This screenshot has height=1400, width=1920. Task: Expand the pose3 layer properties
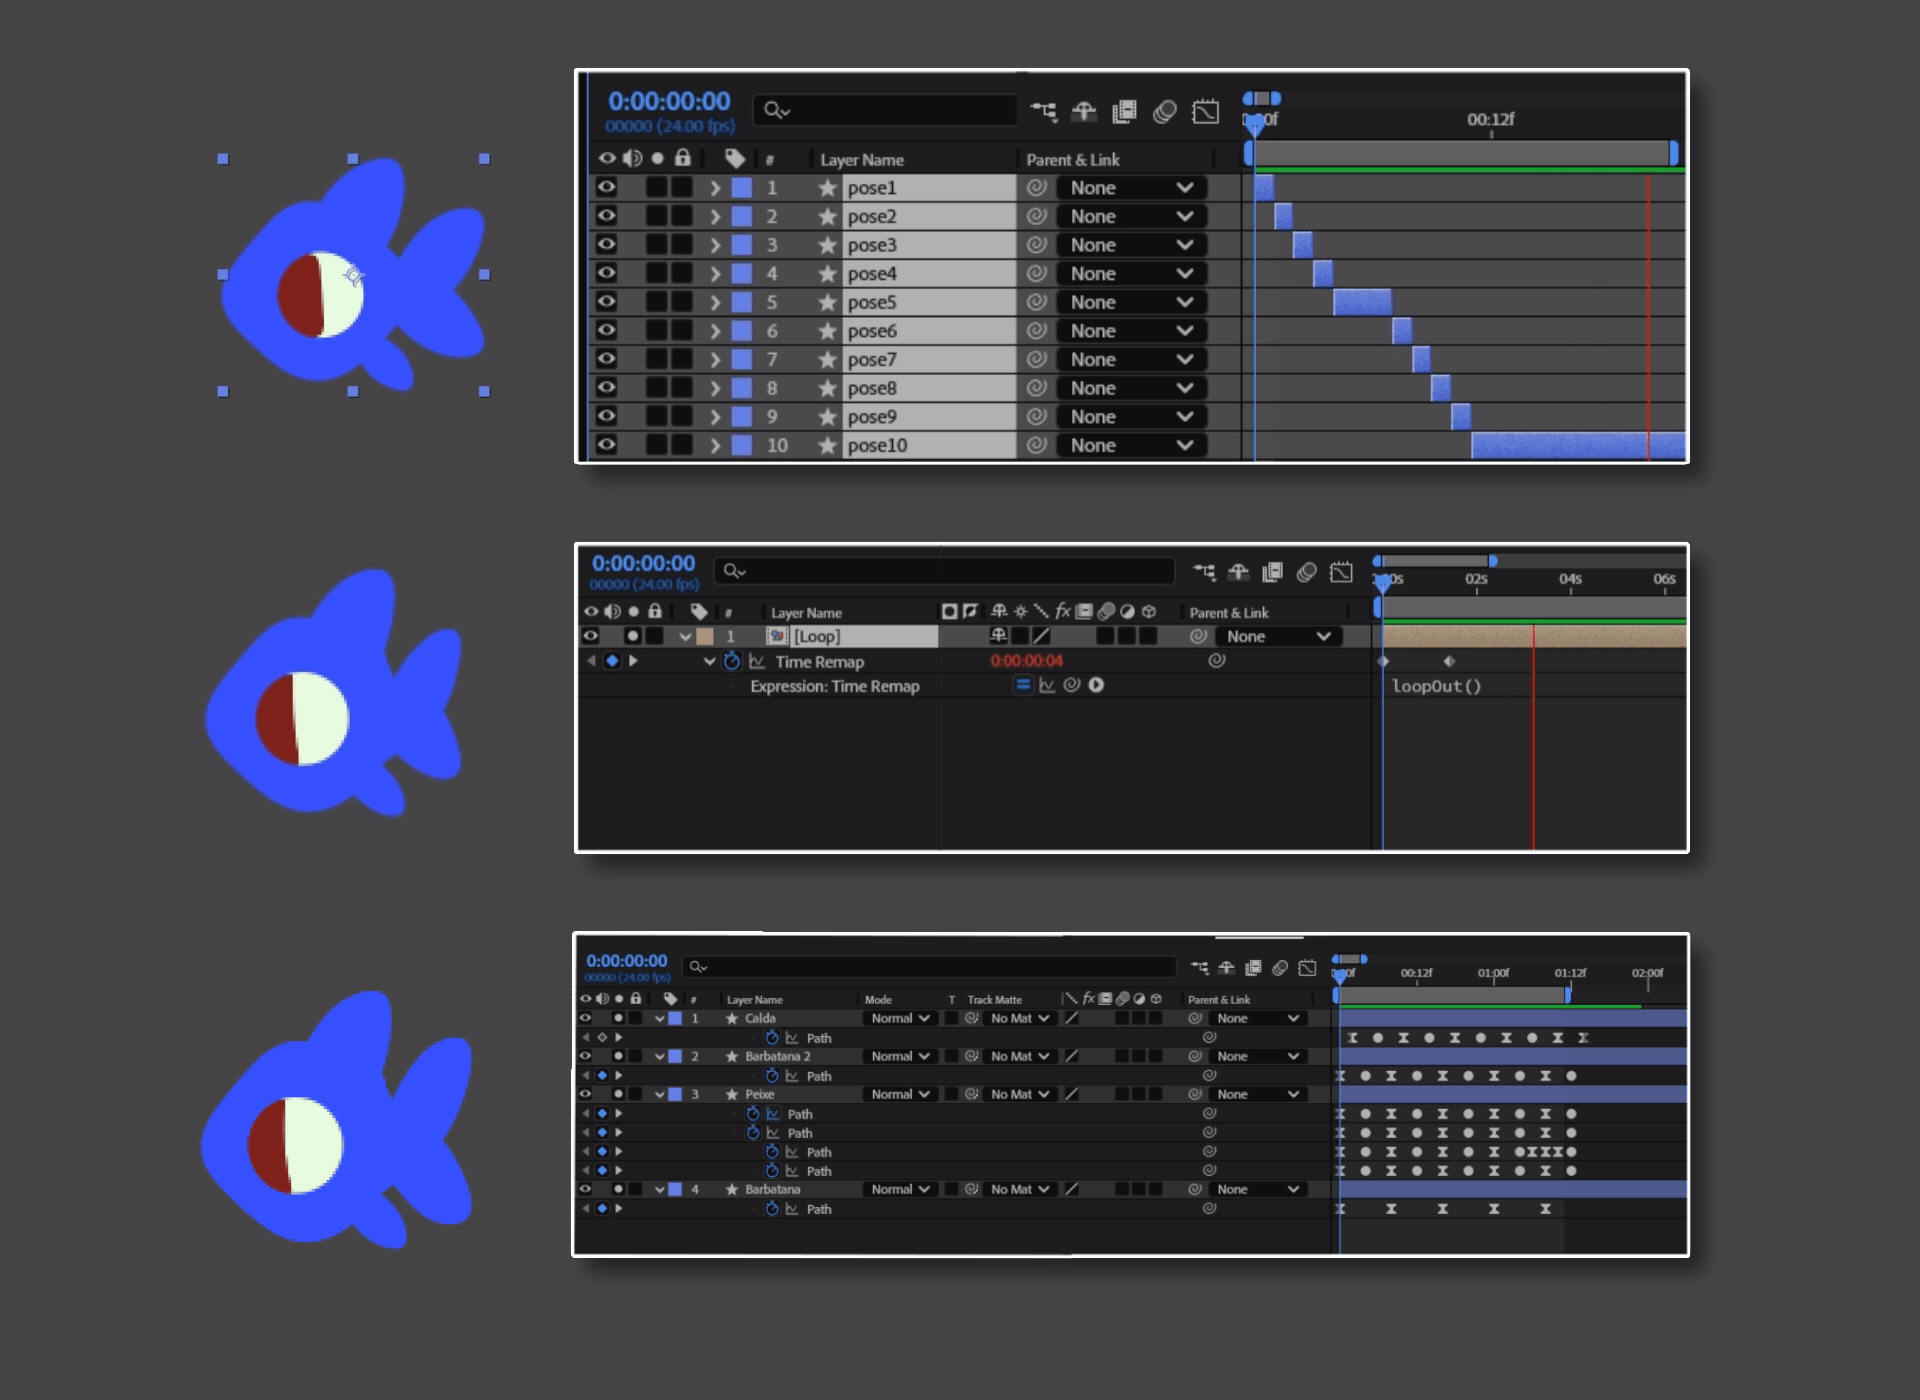click(715, 245)
